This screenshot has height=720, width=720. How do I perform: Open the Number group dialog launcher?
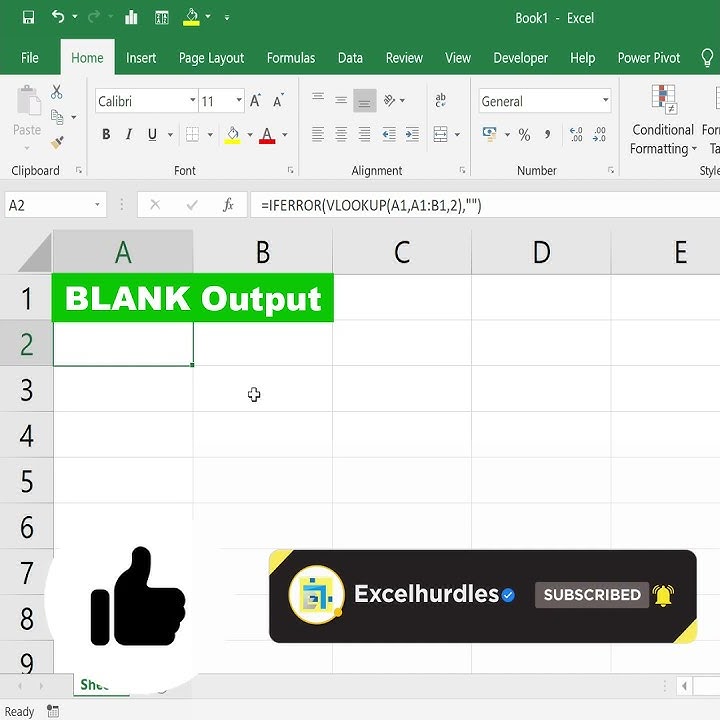click(611, 170)
